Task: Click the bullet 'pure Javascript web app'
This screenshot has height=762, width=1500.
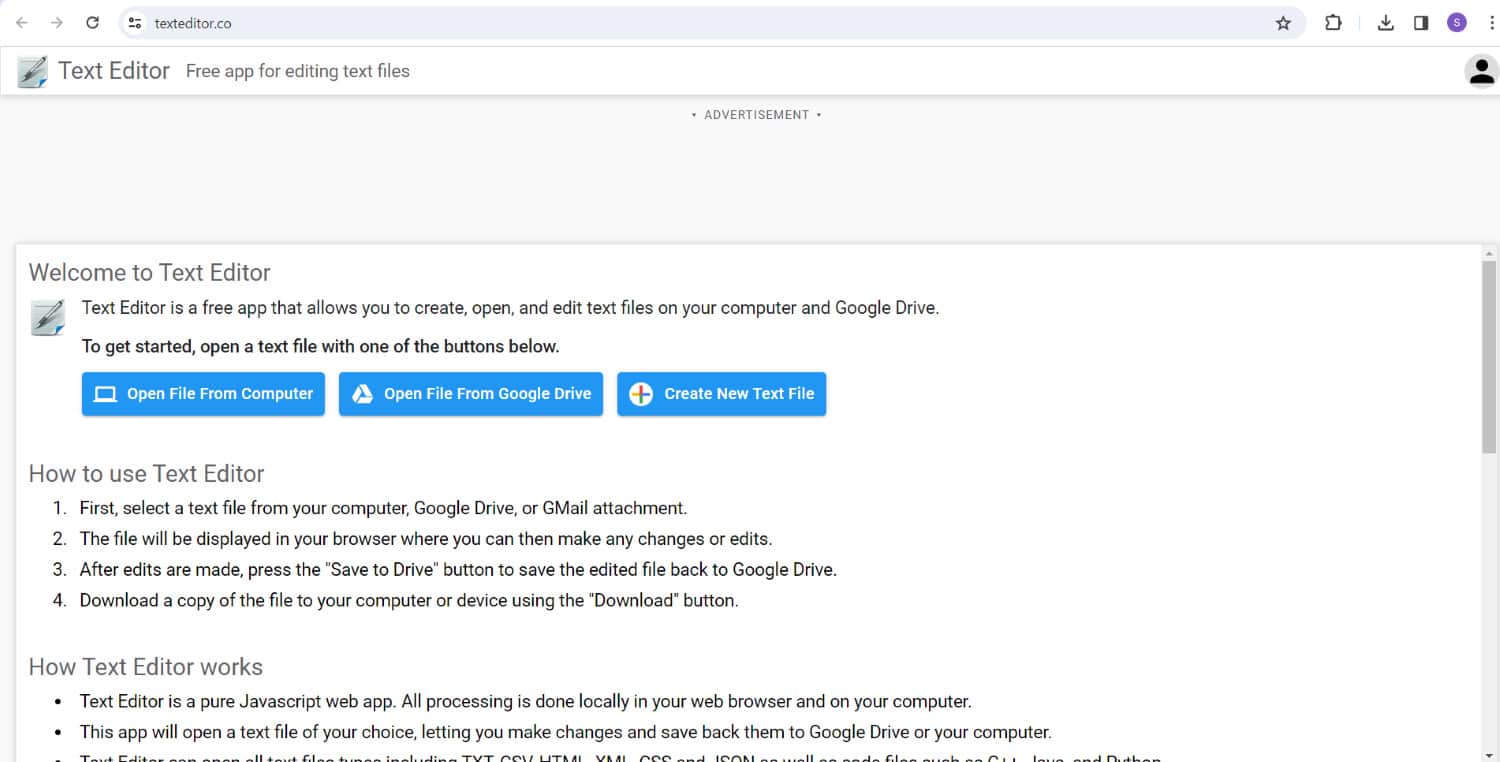Action: point(526,702)
